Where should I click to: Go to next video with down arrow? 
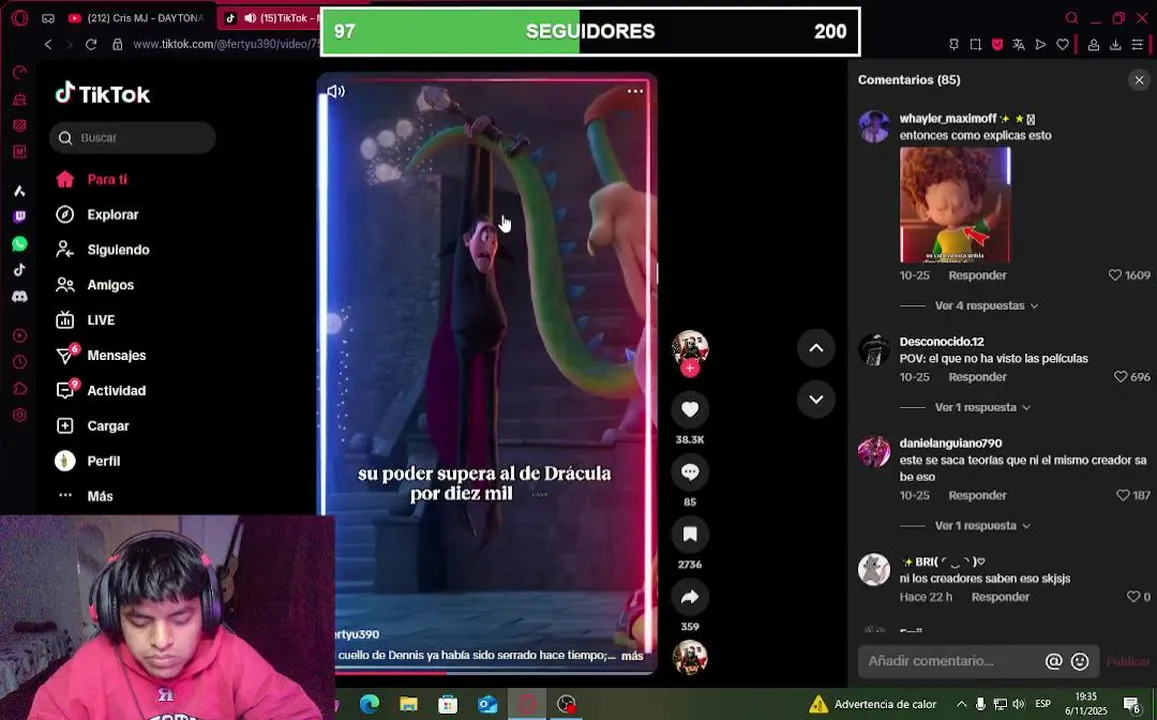coord(816,399)
